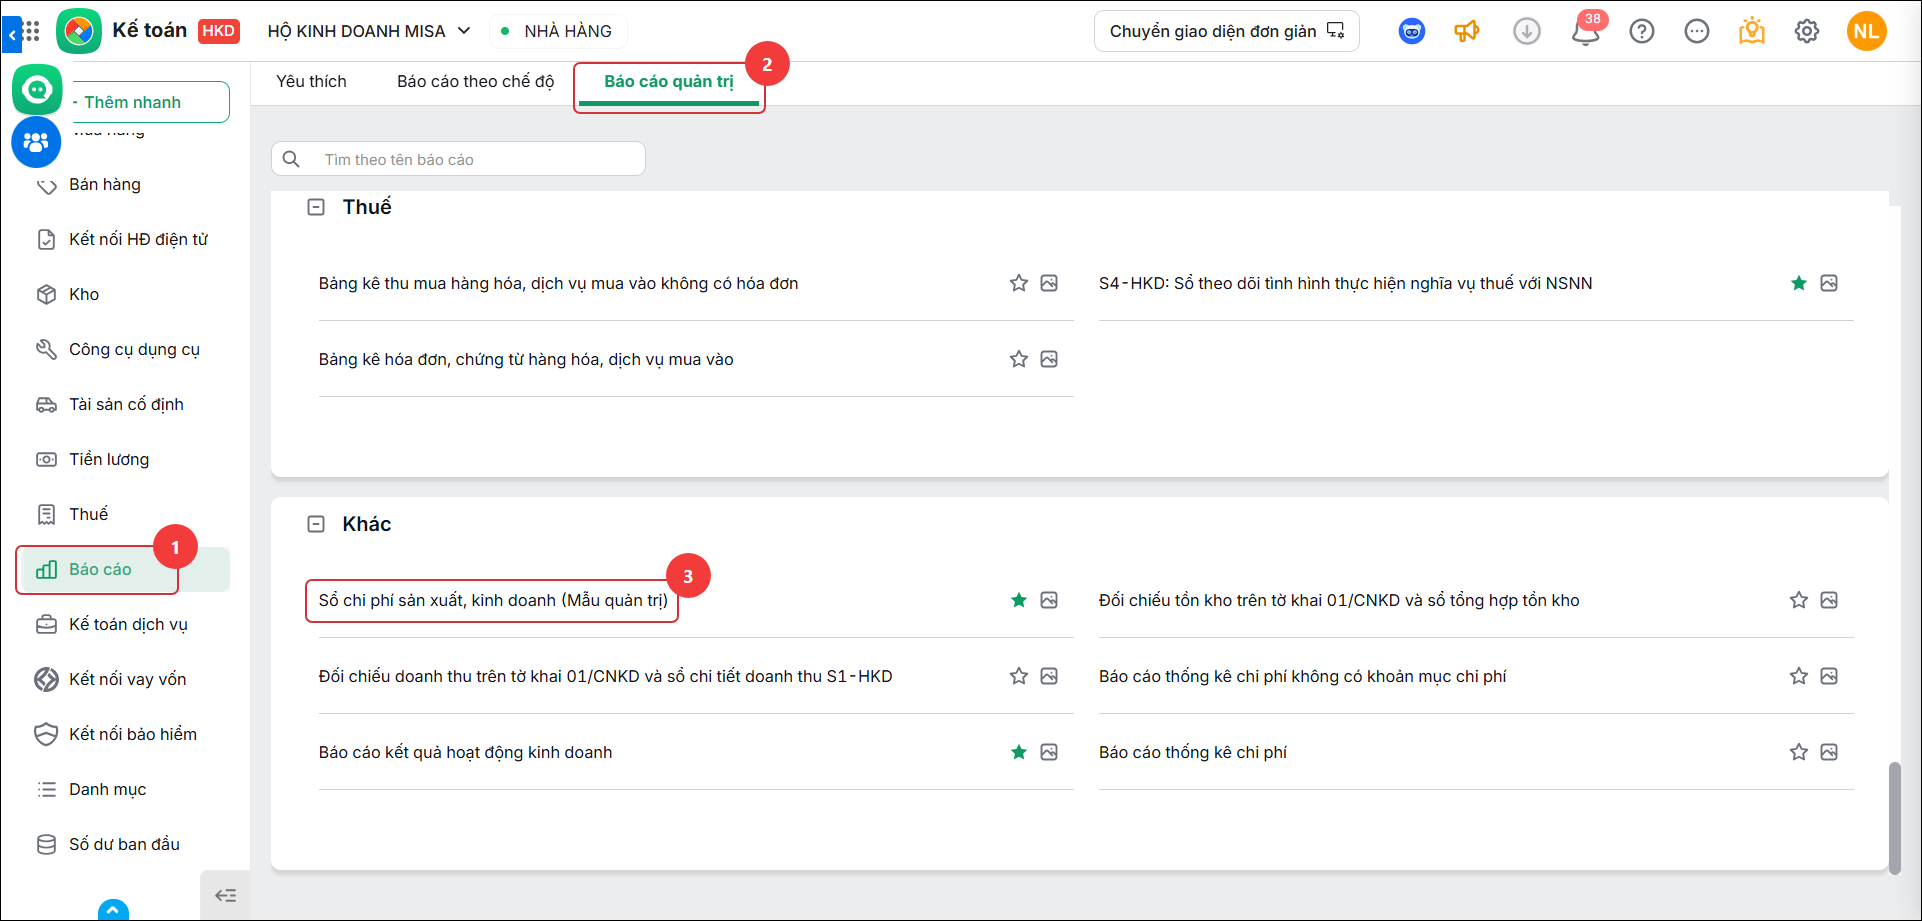Screen dimensions: 1922x921
Task: Open the HỘ KINH DOANH MISA dropdown
Action: pyautogui.click(x=369, y=31)
